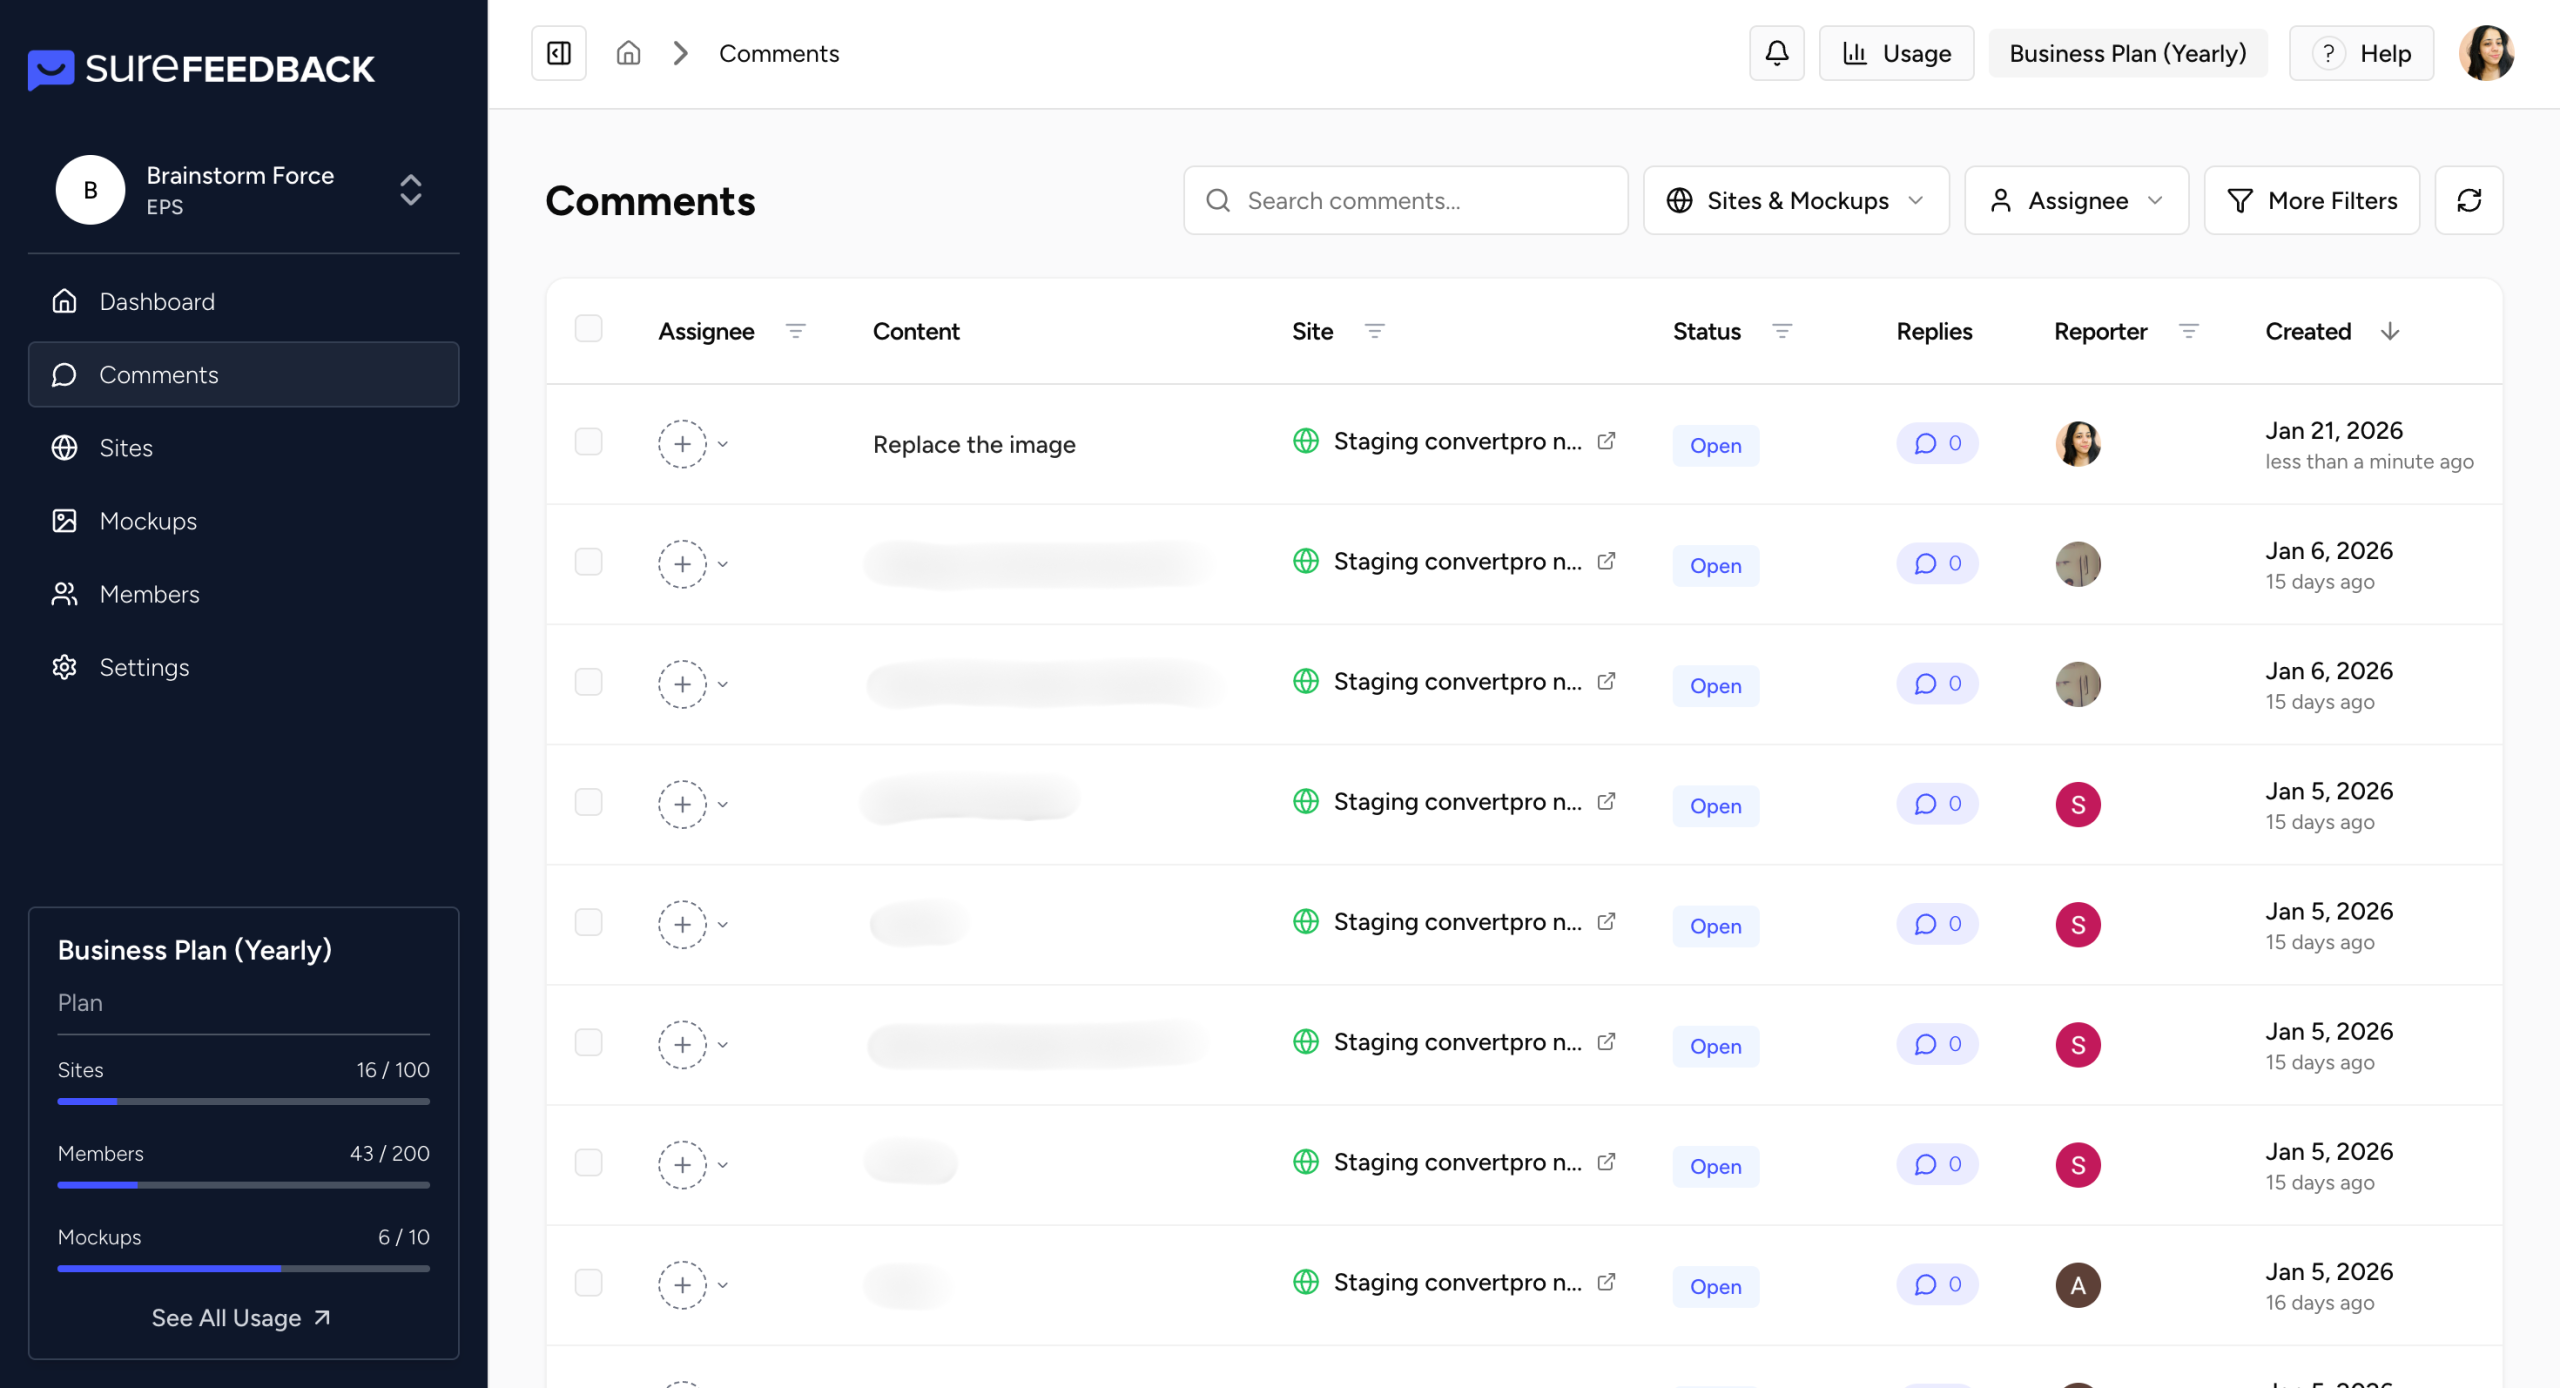Click the refresh comments icon

pyautogui.click(x=2469, y=200)
